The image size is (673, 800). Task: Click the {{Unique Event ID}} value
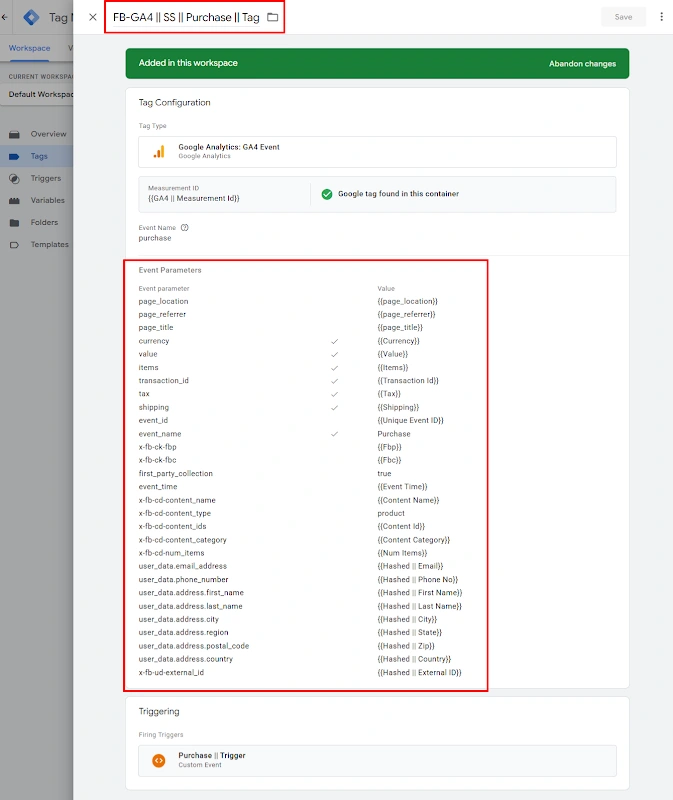pos(411,420)
